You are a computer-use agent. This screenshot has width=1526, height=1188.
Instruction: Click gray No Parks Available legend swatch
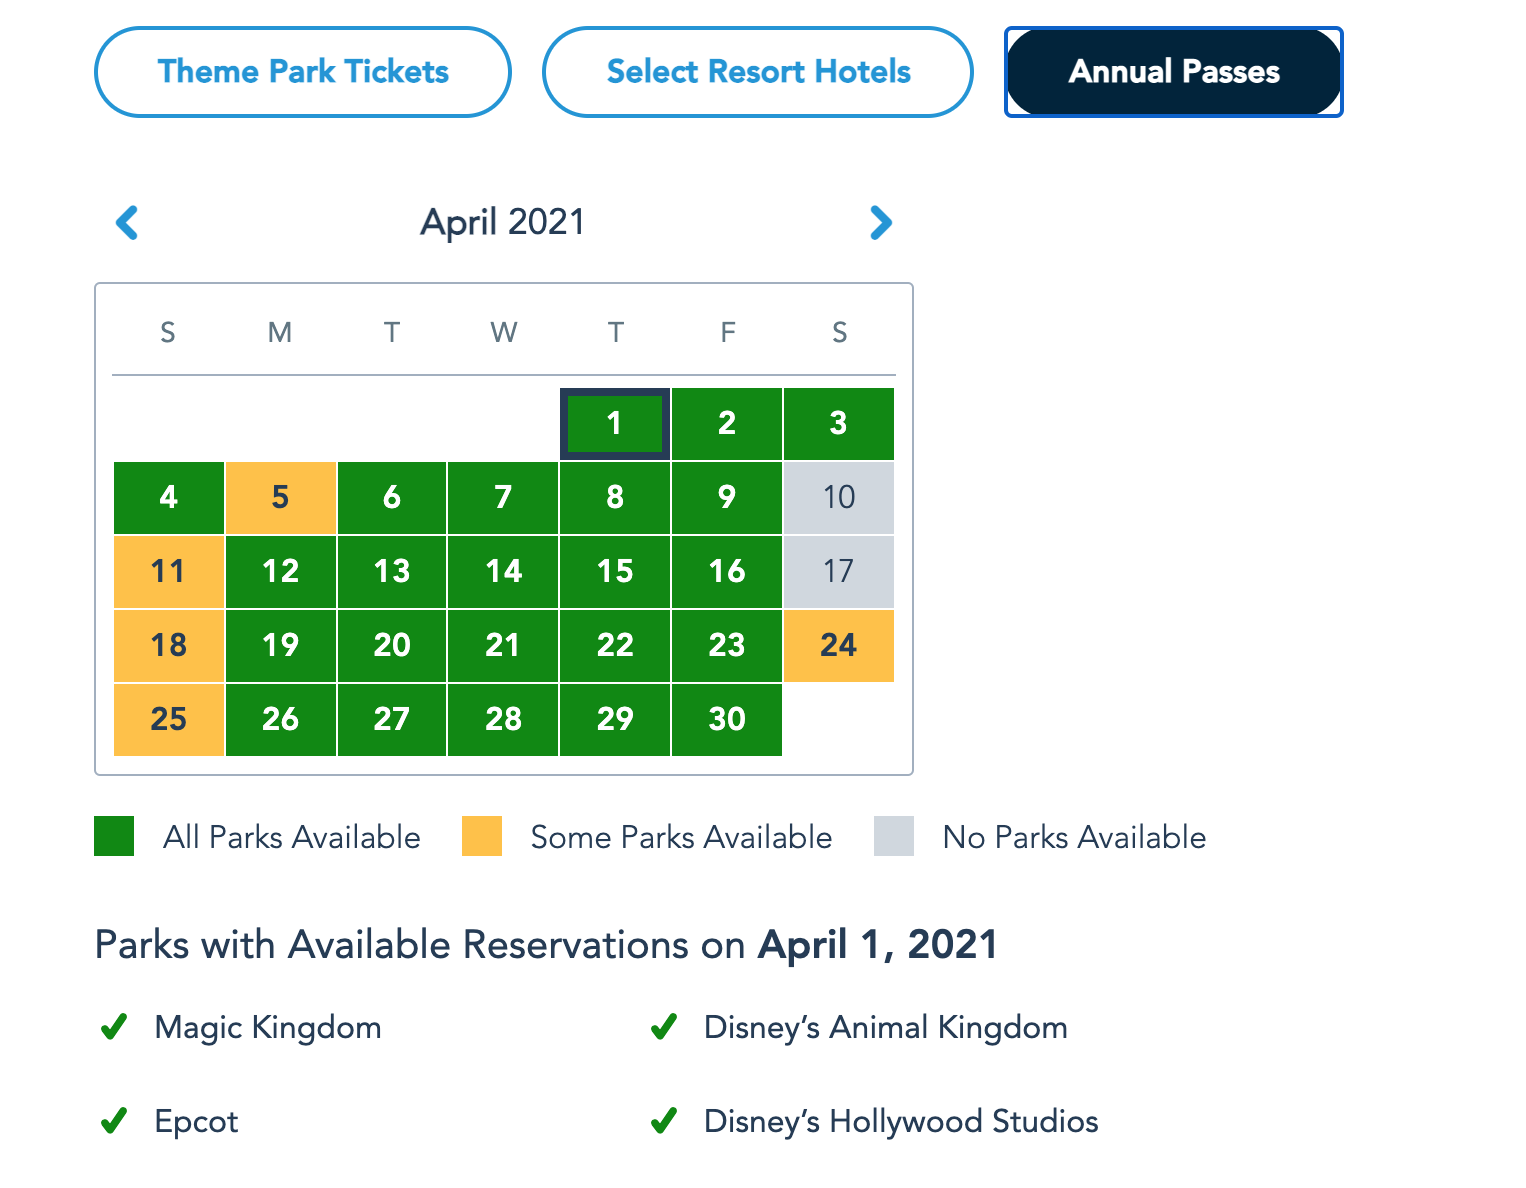pyautogui.click(x=894, y=836)
